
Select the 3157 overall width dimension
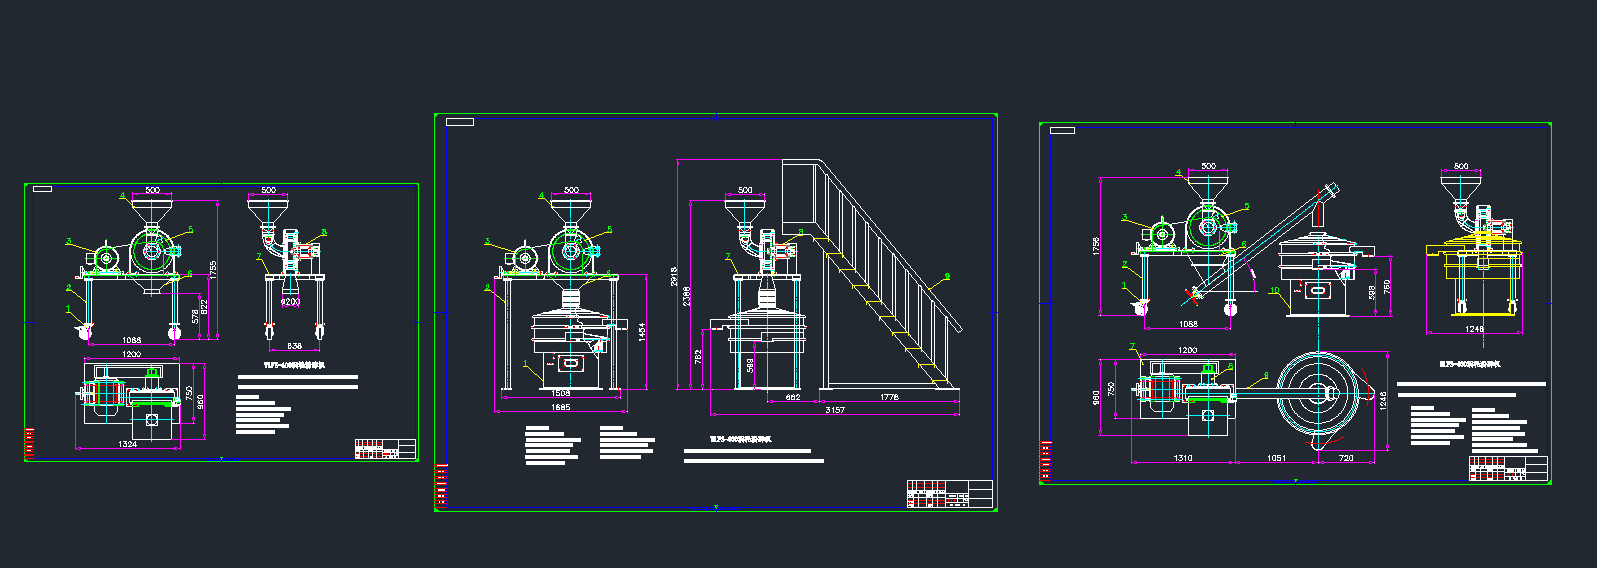[835, 410]
